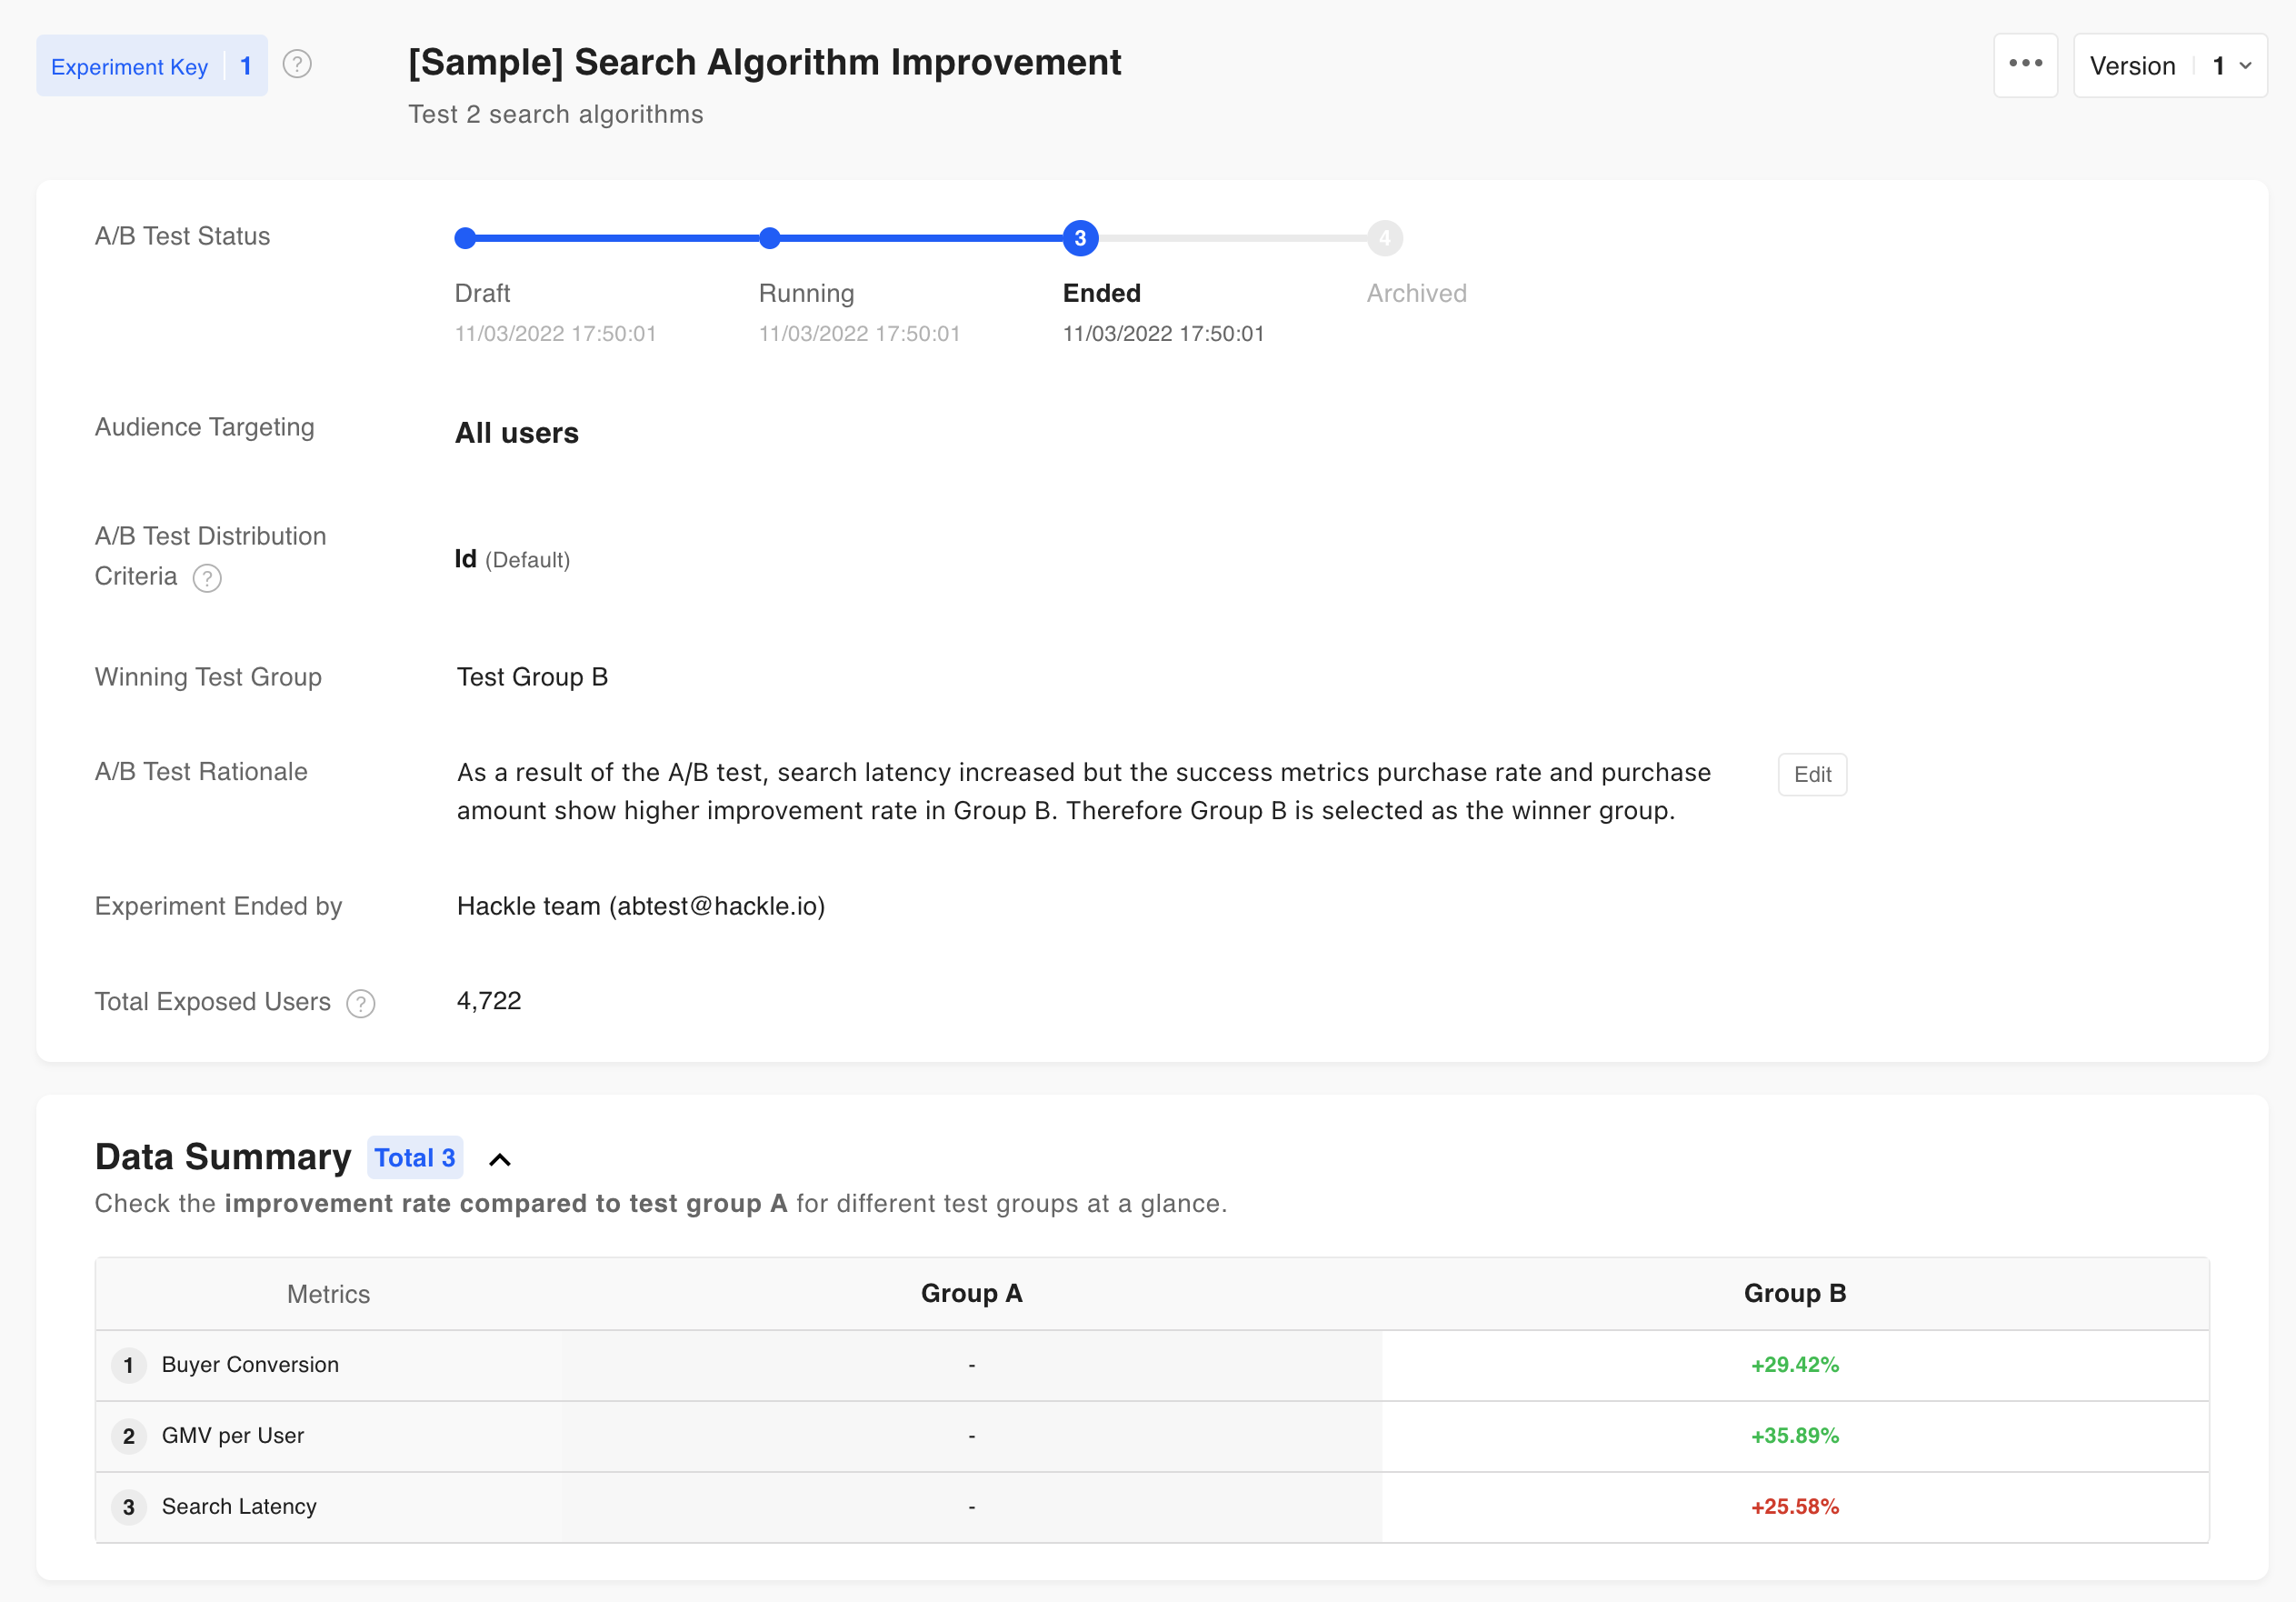The image size is (2296, 1602).
Task: Click help icon next to Experiment Key
Action: pyautogui.click(x=297, y=65)
